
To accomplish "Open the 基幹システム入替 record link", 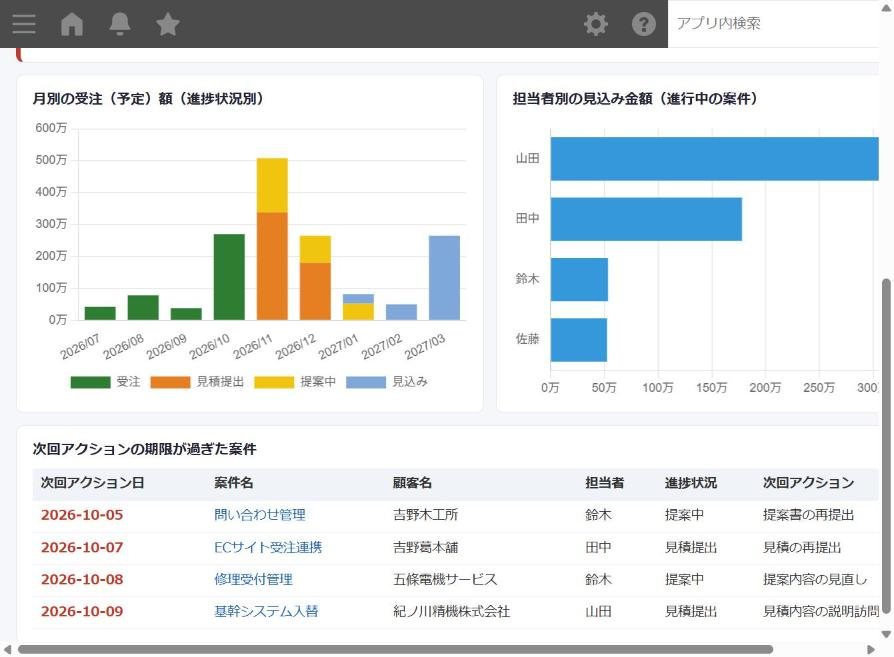I will click(x=266, y=611).
